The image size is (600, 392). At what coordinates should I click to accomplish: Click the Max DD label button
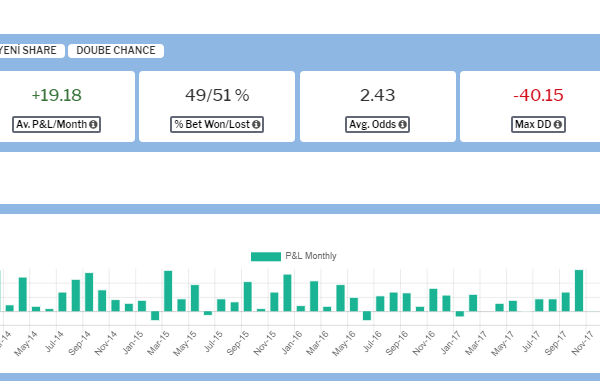pyautogui.click(x=538, y=124)
